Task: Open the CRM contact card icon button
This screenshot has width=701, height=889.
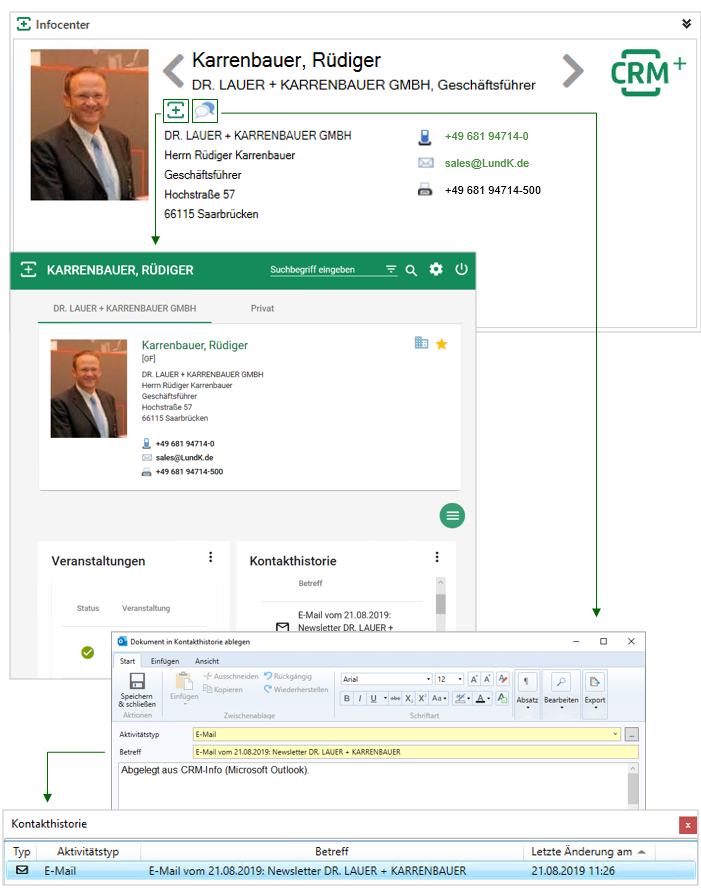Action: pos(176,111)
